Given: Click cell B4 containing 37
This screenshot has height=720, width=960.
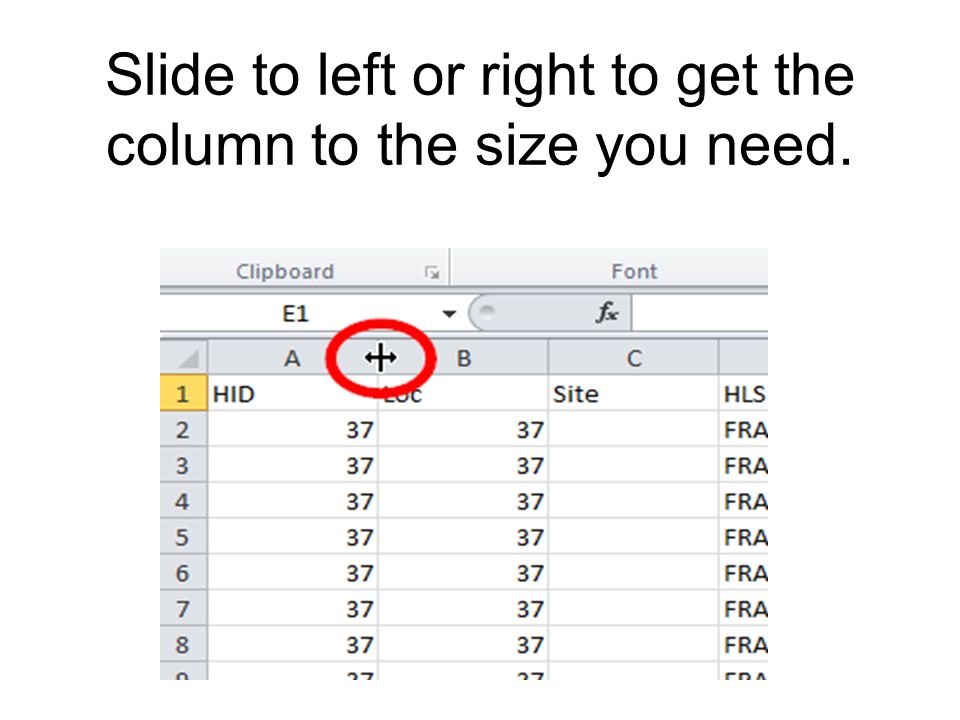Looking at the screenshot, I should pos(463,501).
